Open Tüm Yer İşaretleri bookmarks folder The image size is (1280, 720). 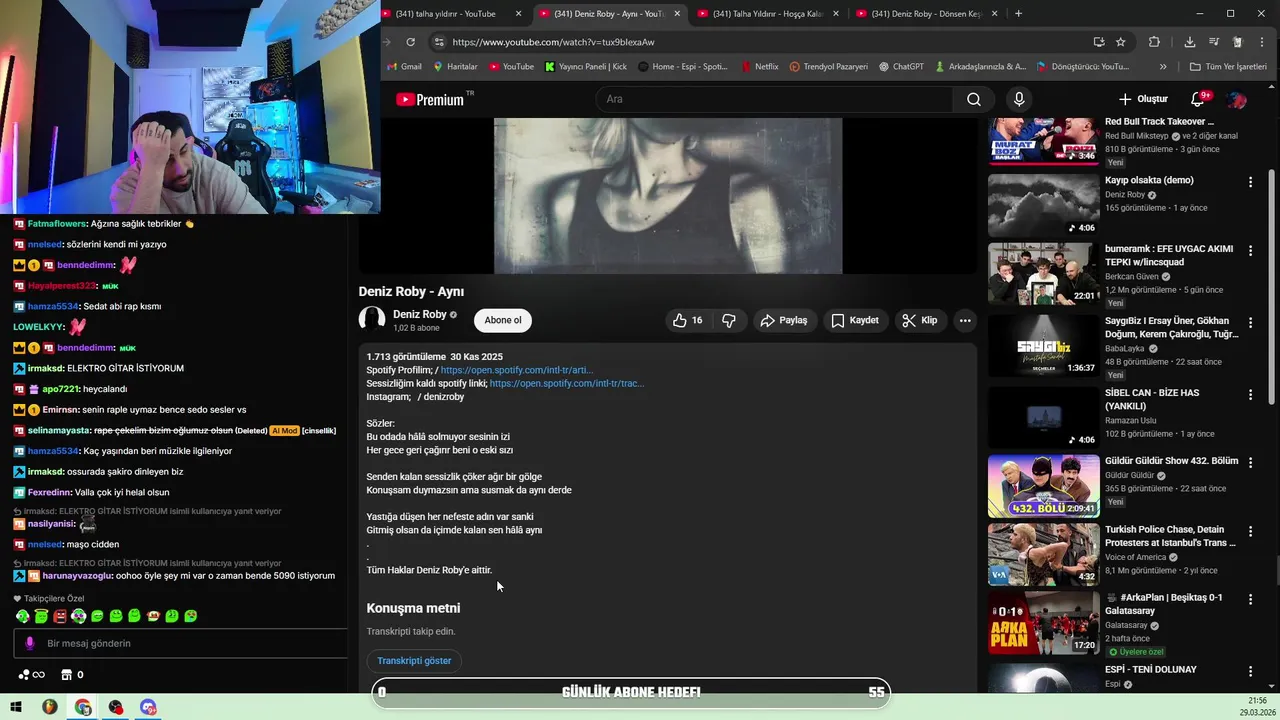point(1228,67)
